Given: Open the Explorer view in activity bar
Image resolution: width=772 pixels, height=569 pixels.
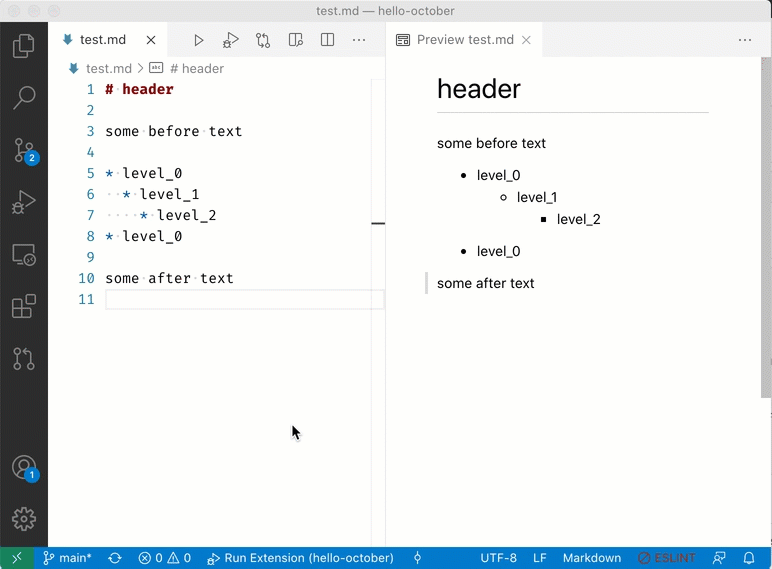Looking at the screenshot, I should point(24,46).
